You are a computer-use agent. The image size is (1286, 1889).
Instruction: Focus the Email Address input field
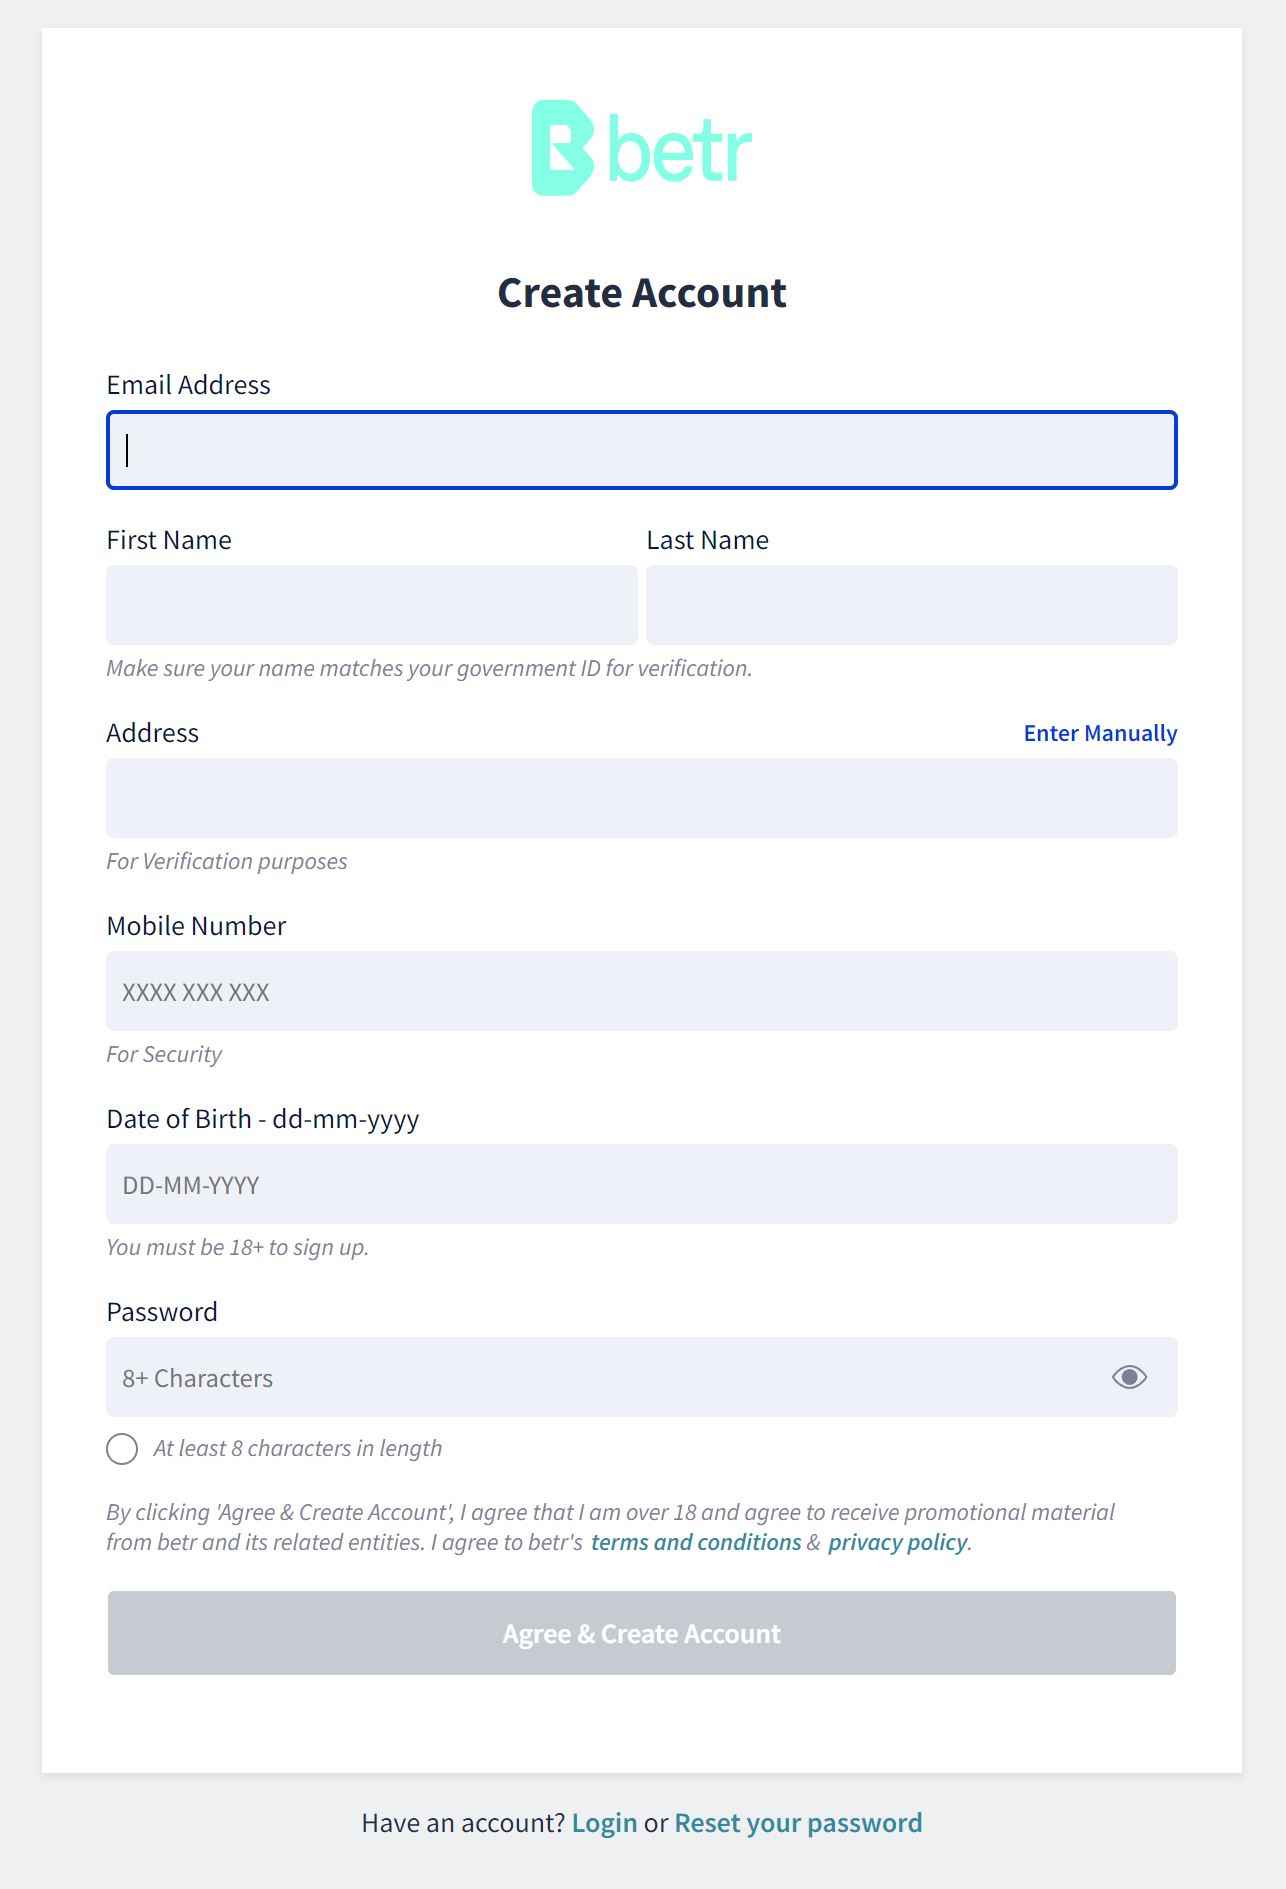point(642,450)
